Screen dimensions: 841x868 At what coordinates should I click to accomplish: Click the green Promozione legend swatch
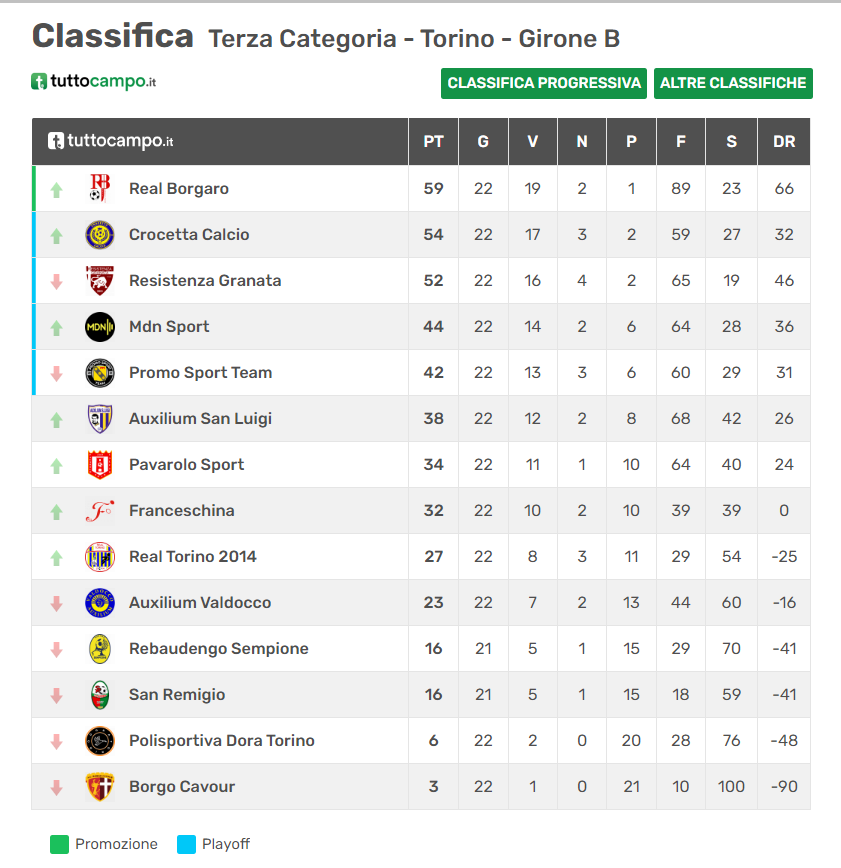pos(59,844)
